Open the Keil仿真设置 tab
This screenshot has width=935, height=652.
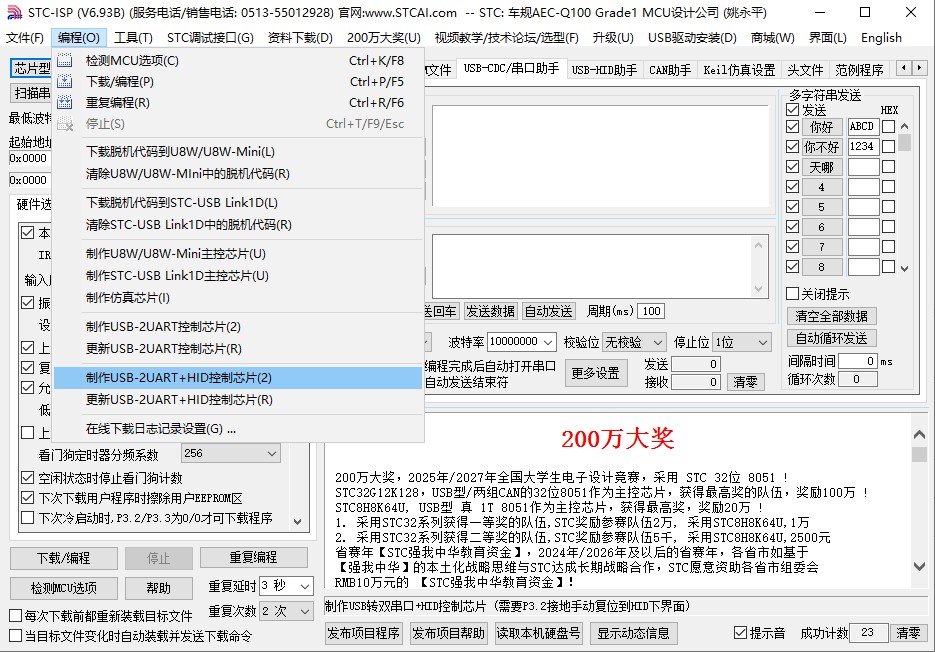(x=739, y=70)
